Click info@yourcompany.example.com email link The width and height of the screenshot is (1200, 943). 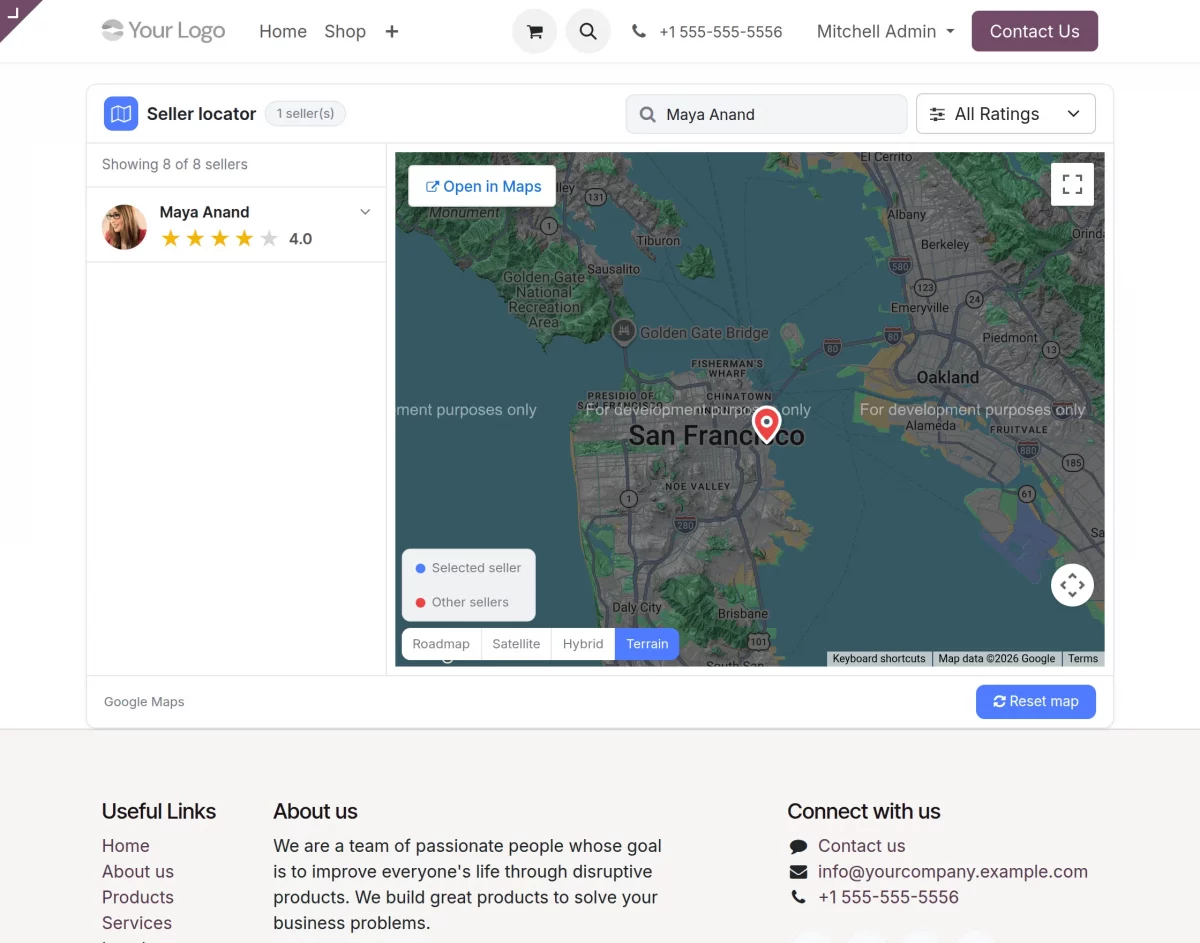[x=953, y=872]
